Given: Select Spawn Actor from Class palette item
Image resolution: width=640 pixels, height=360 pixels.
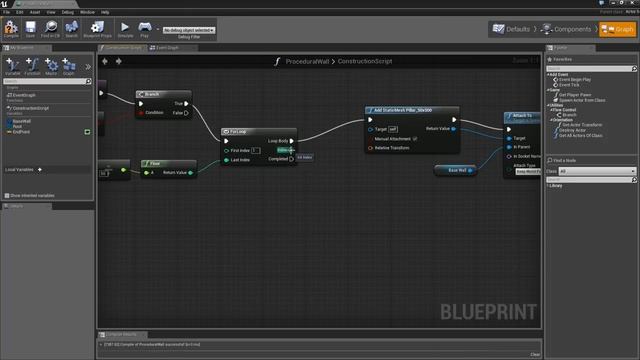Looking at the screenshot, I should [x=579, y=100].
